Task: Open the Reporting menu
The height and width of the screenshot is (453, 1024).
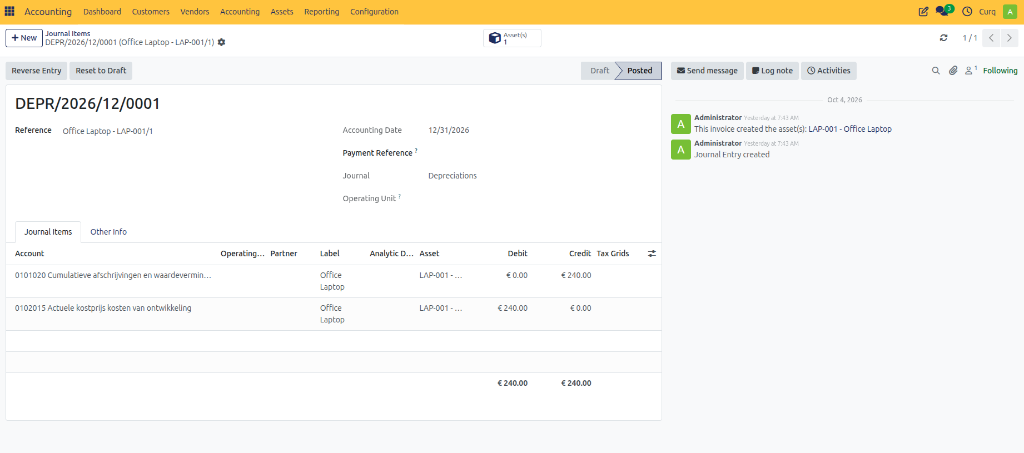Action: (x=322, y=12)
